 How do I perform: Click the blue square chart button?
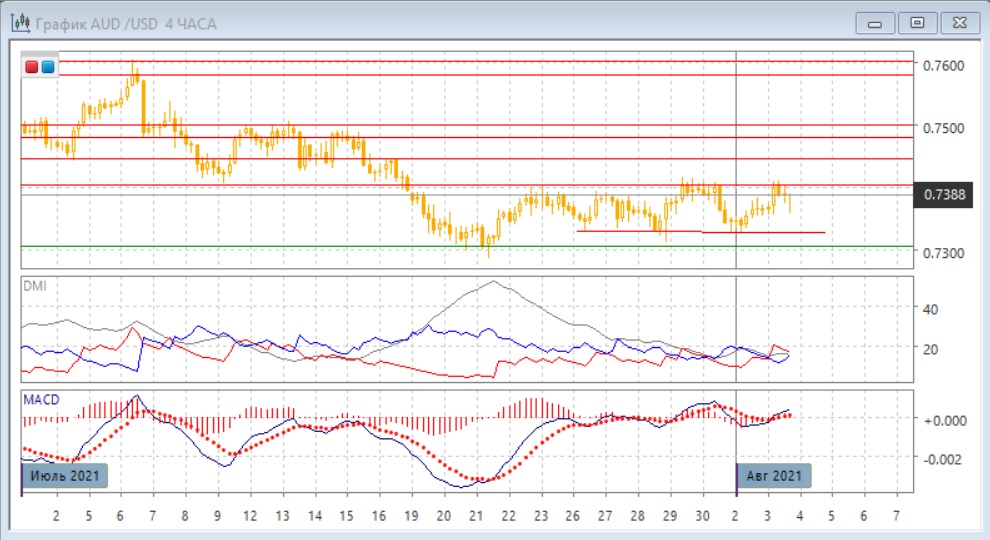tap(47, 67)
